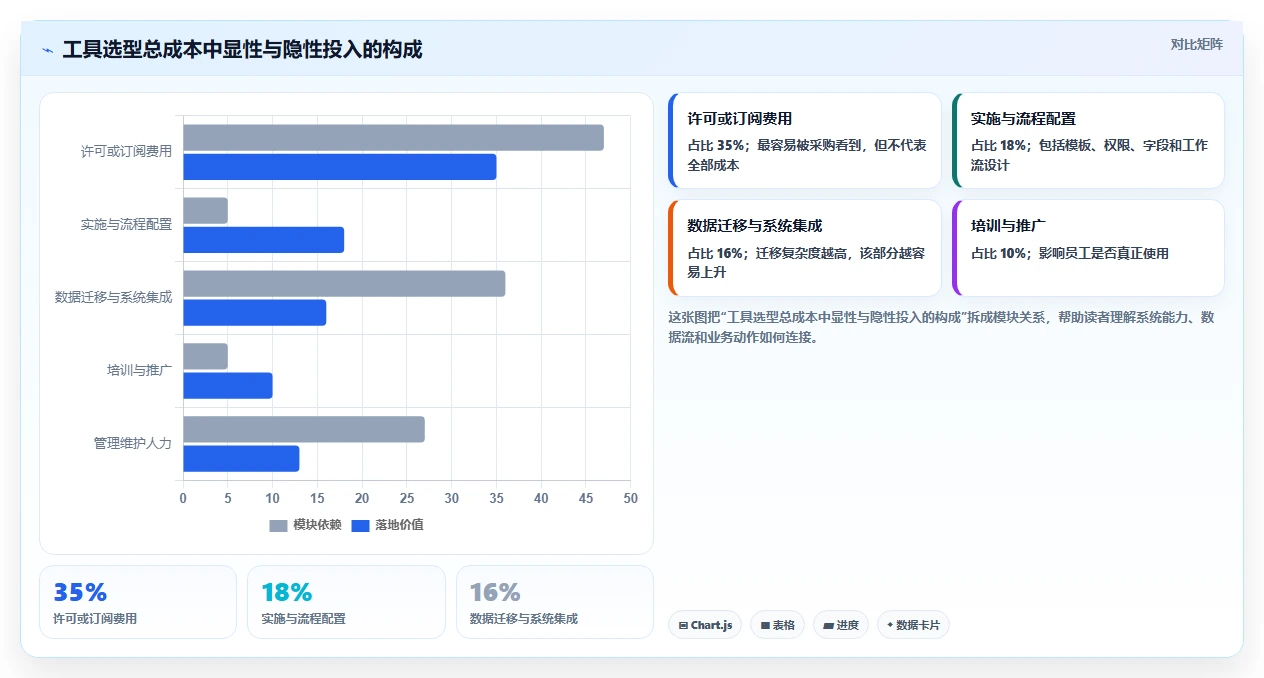Click the icon in the Chart.js chip
Image resolution: width=1264 pixels, height=678 pixels.
coord(683,625)
